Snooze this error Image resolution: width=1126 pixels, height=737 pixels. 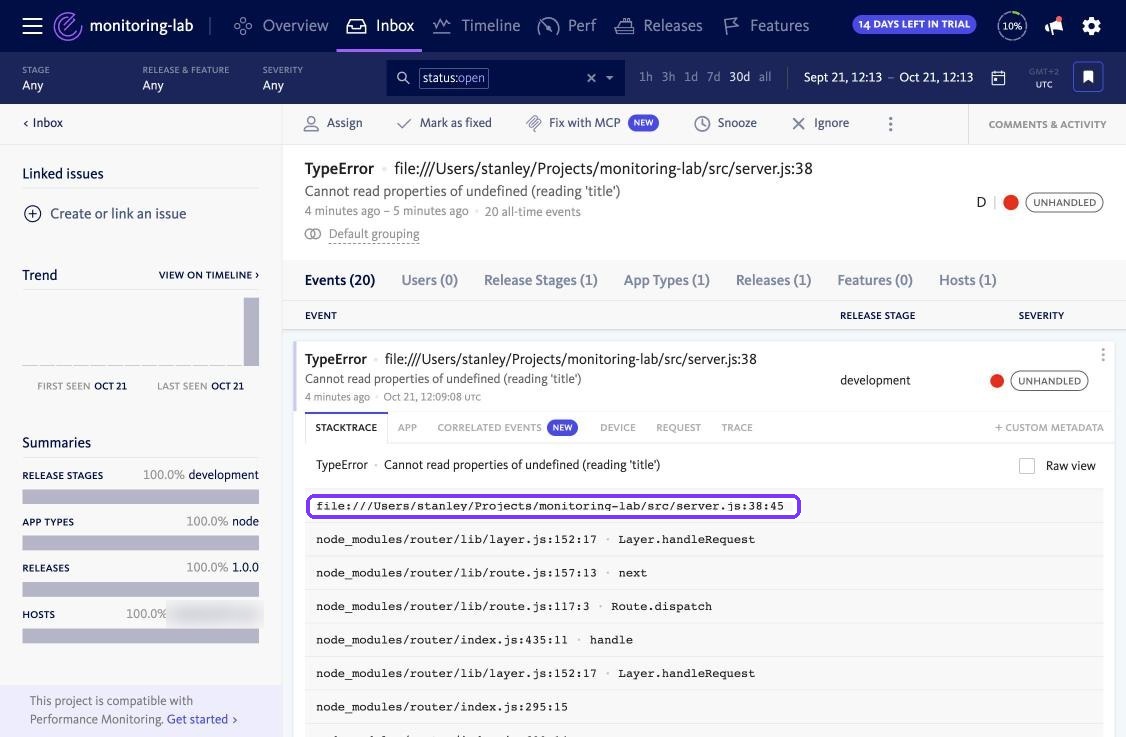[x=725, y=123]
